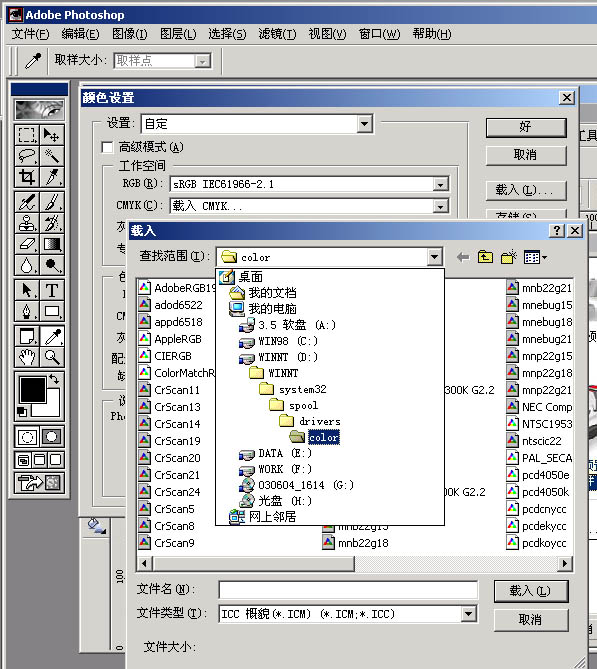The image size is (597, 669).
Task: Open the view menu dropdown in Load dialog
Action: [x=535, y=257]
